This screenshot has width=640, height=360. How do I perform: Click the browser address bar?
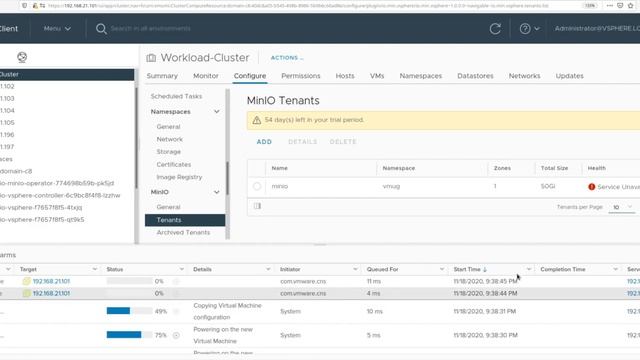coord(298,6)
